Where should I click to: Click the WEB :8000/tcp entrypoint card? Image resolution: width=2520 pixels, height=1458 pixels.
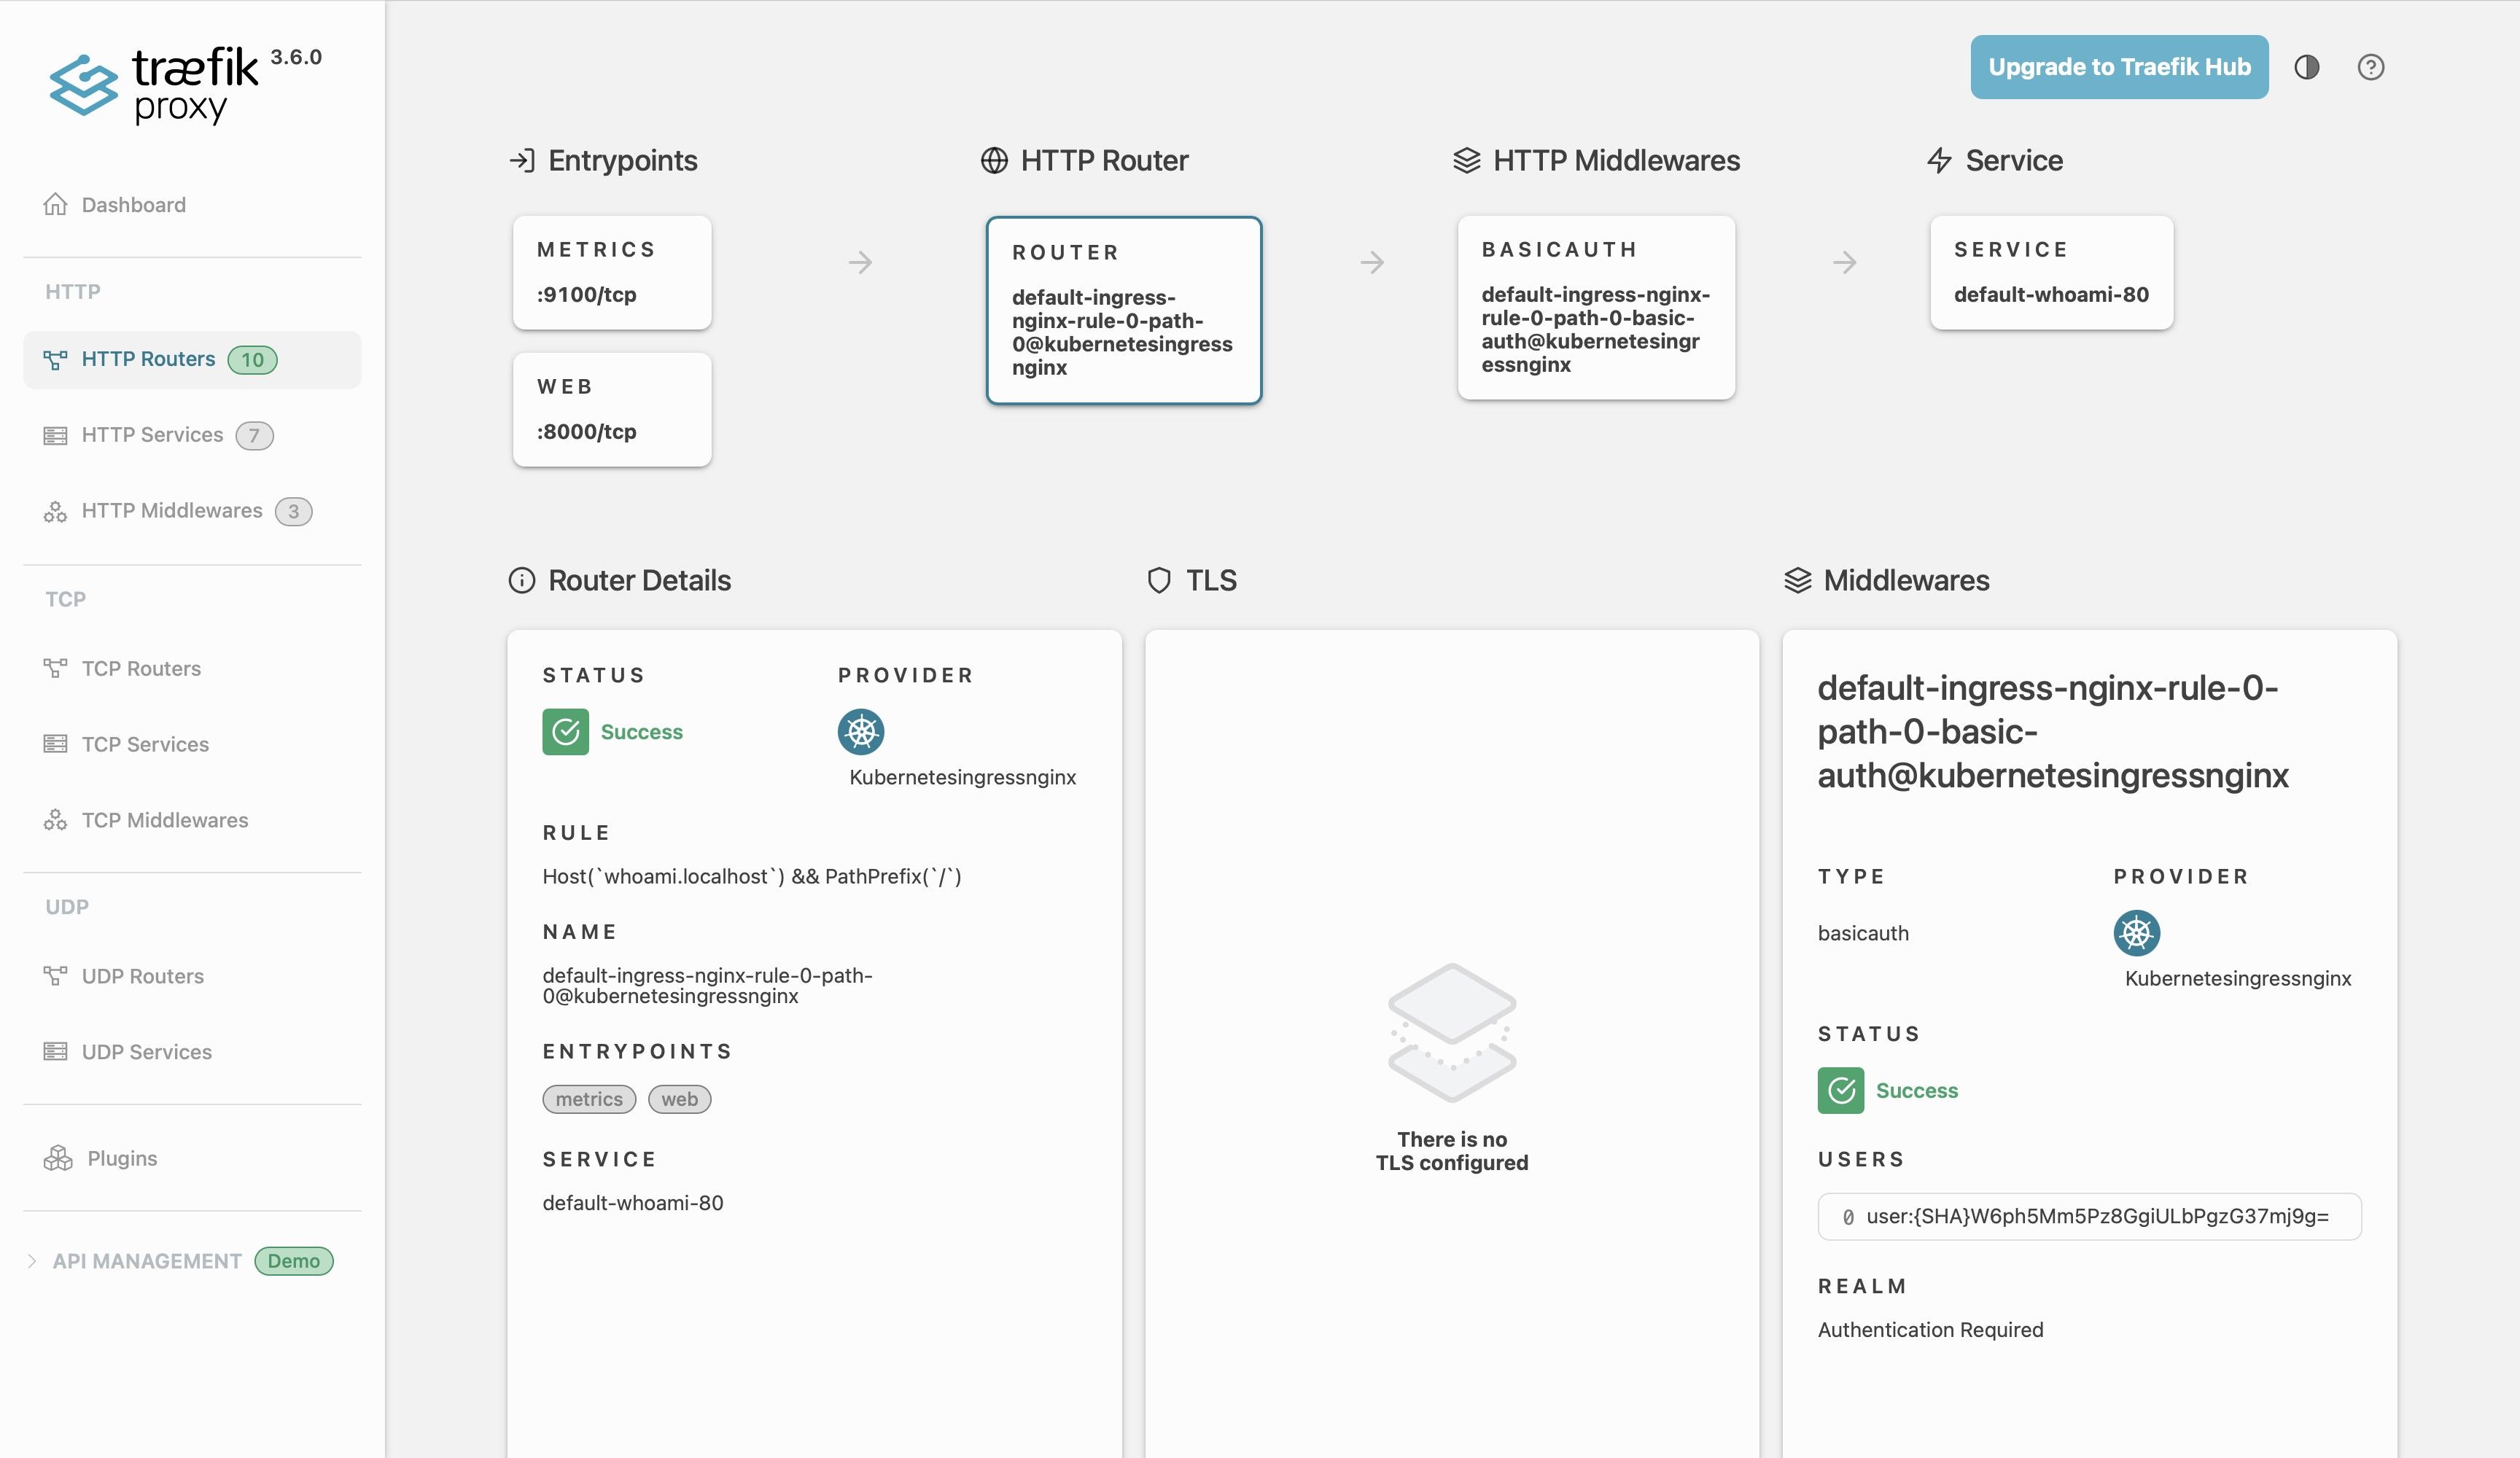click(x=611, y=409)
